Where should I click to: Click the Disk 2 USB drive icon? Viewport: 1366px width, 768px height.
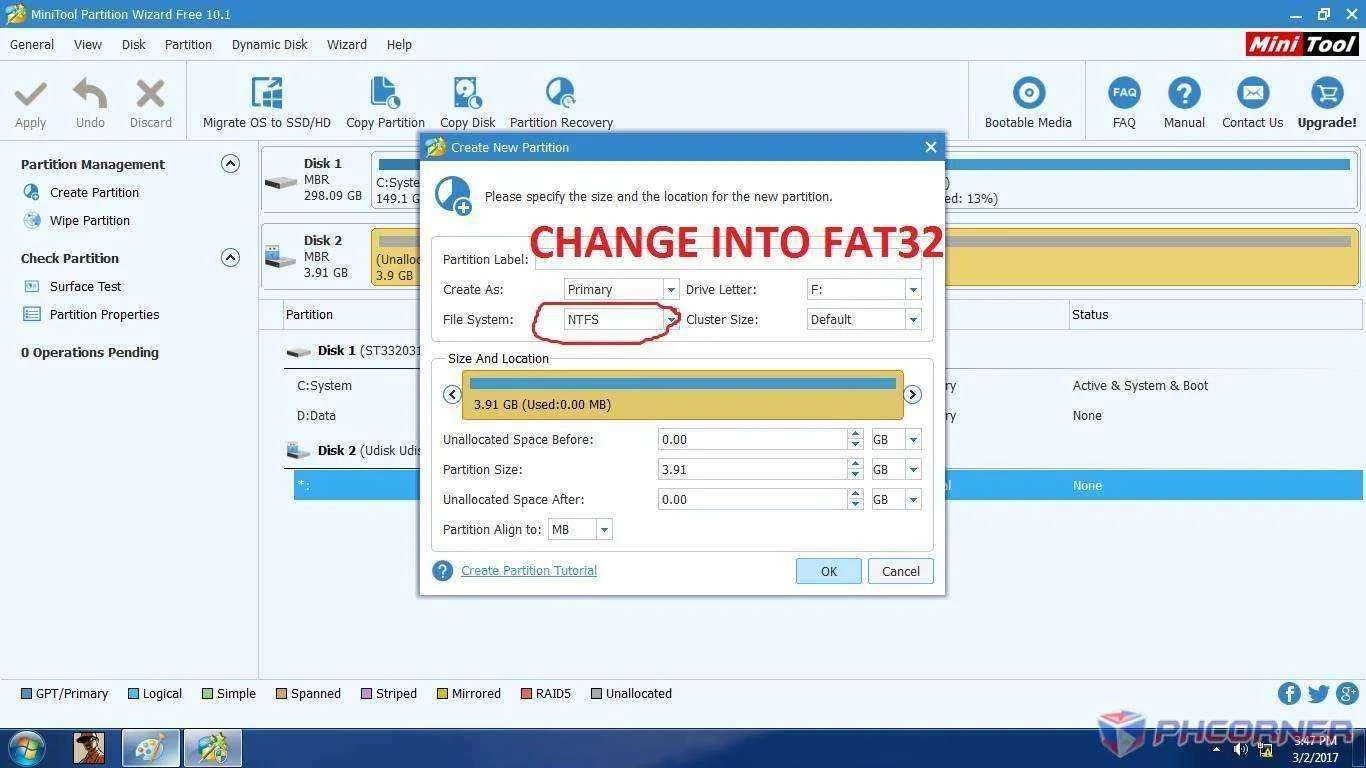281,255
